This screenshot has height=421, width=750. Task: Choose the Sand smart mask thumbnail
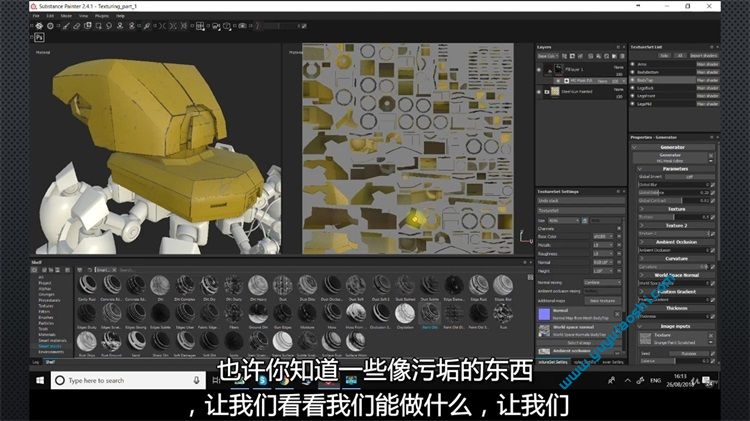coord(136,342)
